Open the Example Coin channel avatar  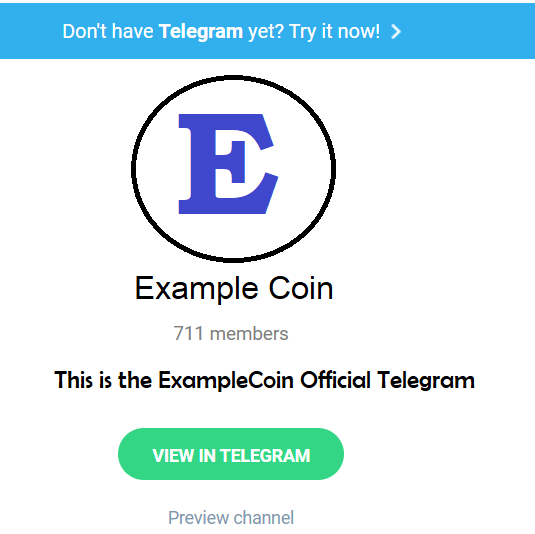coord(233,169)
